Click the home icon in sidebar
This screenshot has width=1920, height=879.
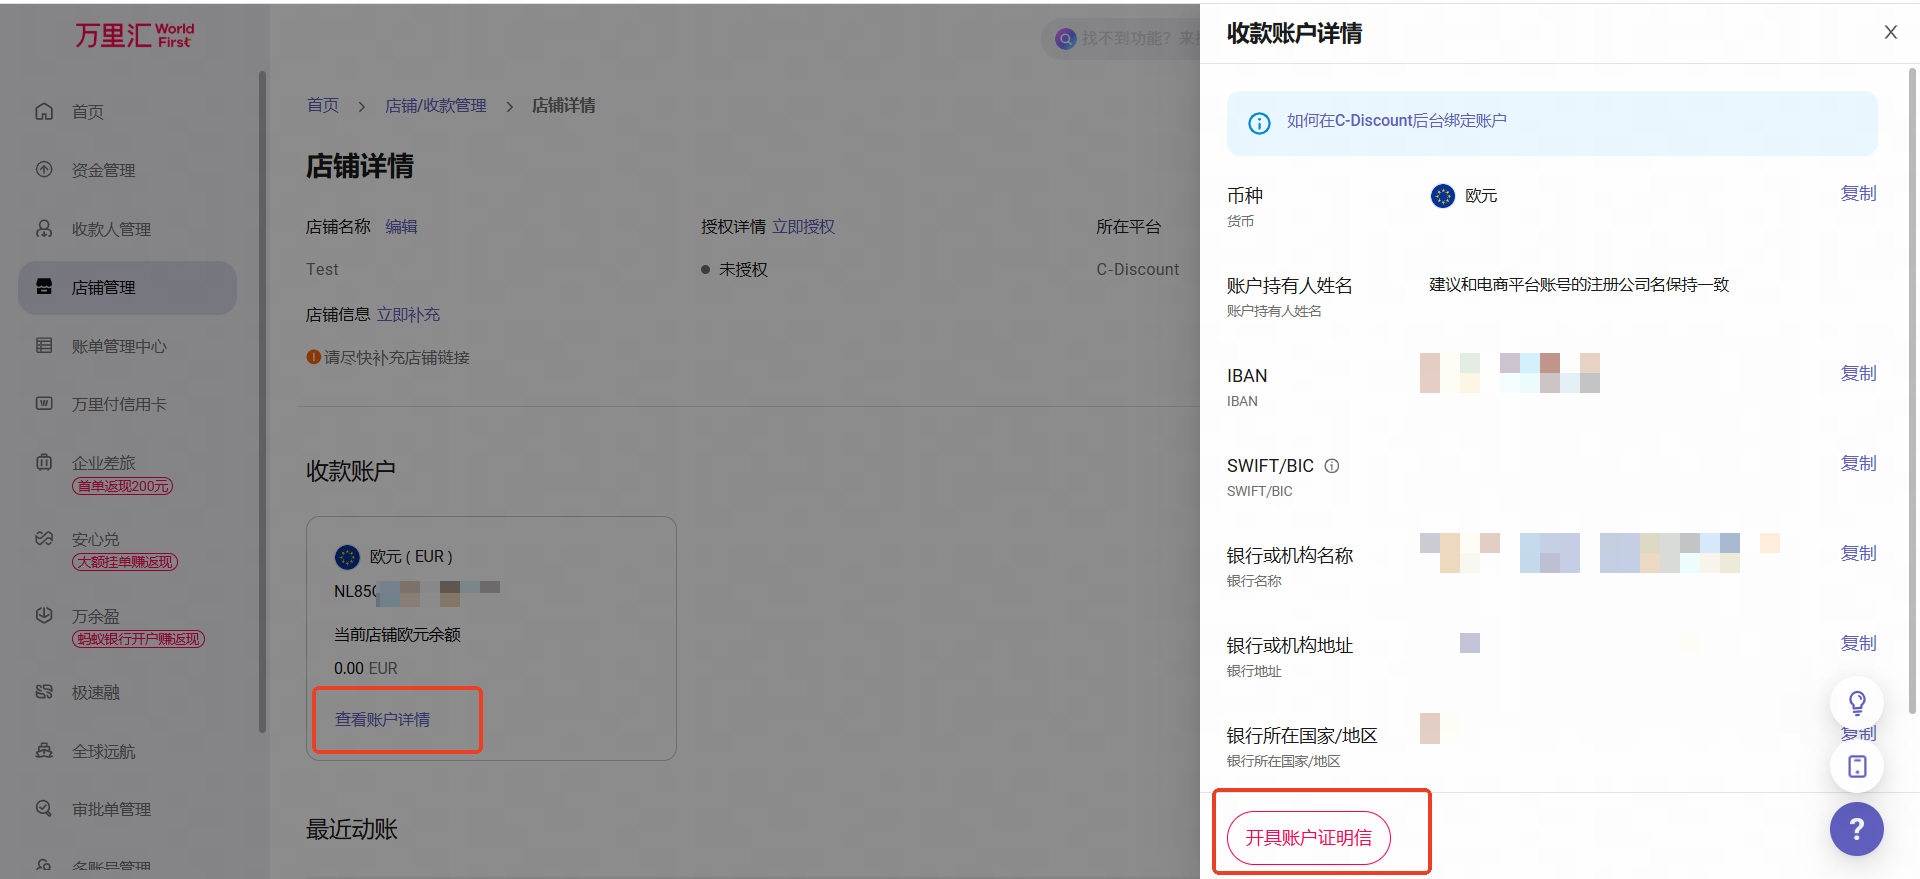point(44,111)
